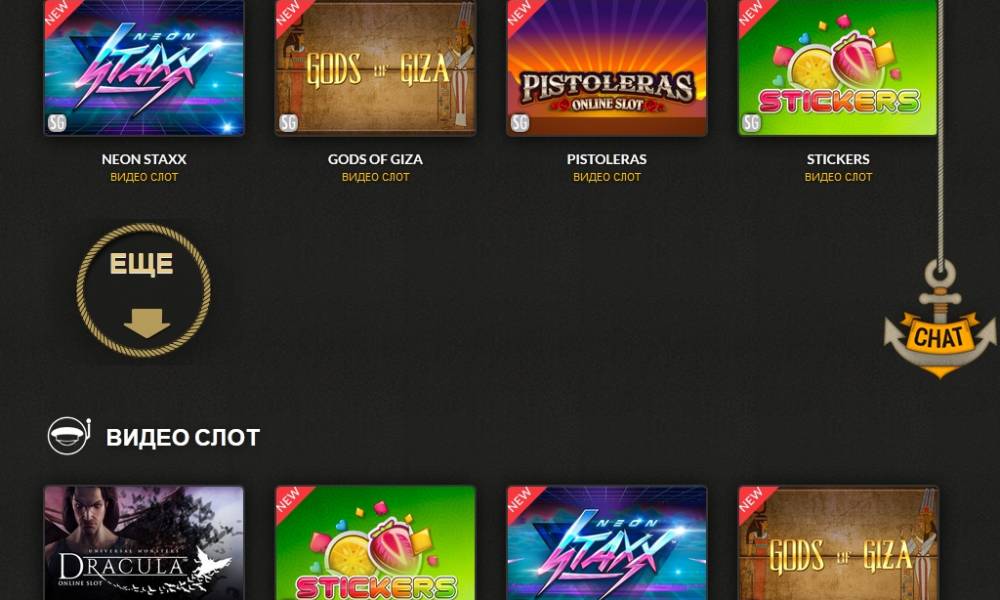Image resolution: width=1000 pixels, height=600 pixels.
Task: Click the SG badge on Pistoleras thumbnail
Action: click(x=520, y=122)
